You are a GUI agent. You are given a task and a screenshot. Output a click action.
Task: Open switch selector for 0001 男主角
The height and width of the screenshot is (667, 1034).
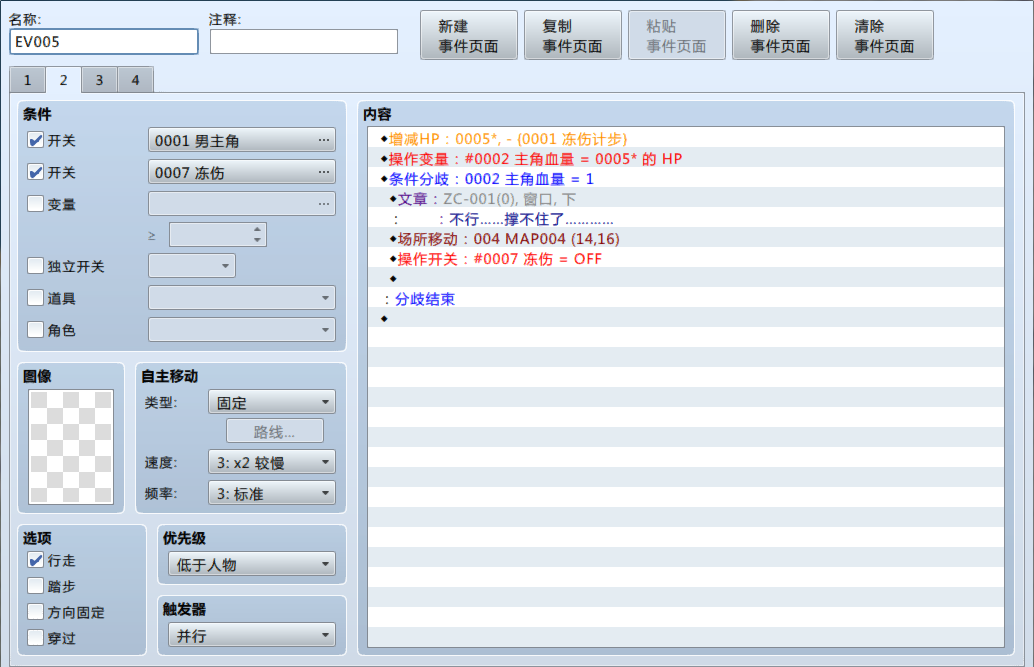[x=241, y=140]
